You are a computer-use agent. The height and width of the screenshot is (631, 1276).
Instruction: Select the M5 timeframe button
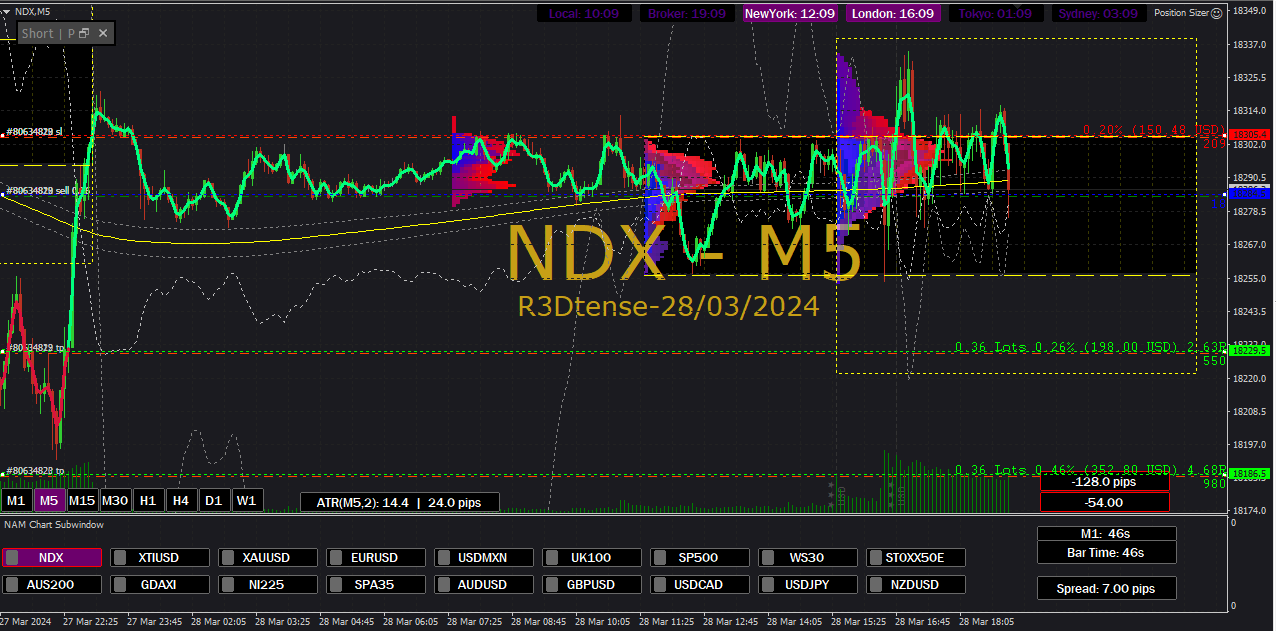pyautogui.click(x=48, y=500)
